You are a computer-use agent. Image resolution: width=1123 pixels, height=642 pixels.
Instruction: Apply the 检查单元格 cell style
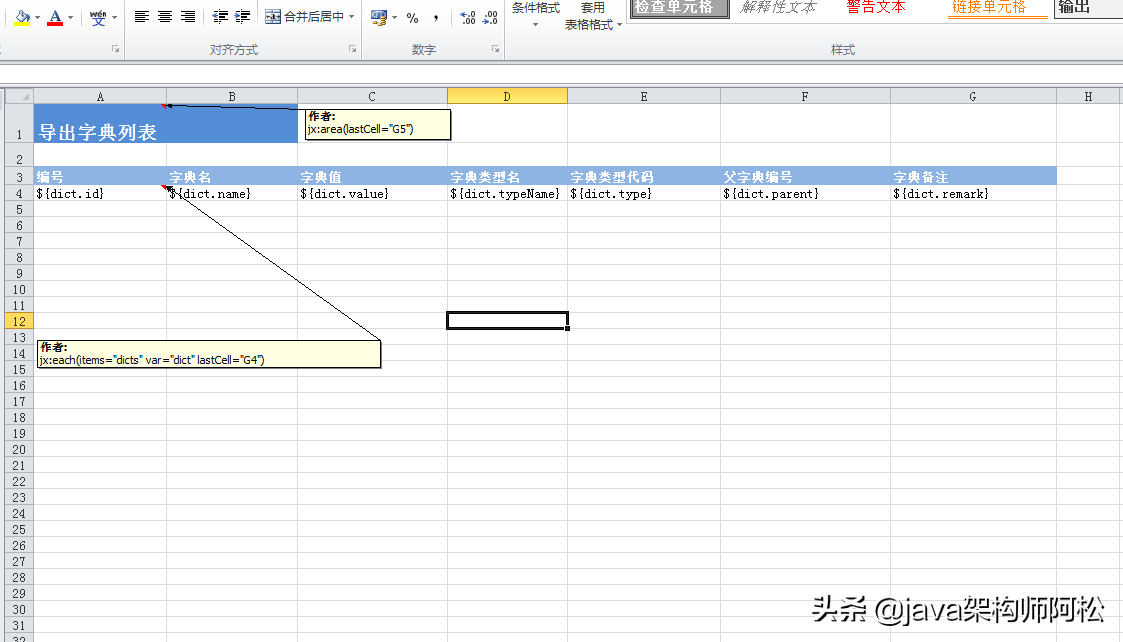click(x=679, y=8)
